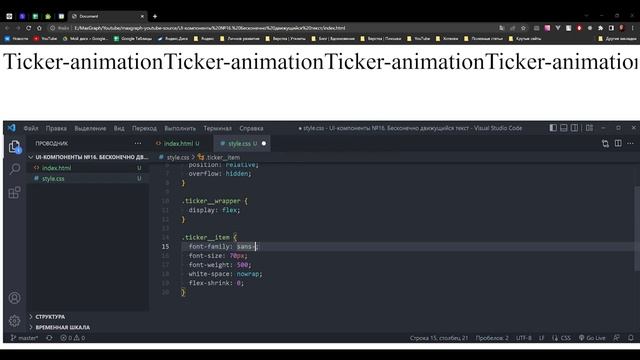Image resolution: width=640 pixels, height=360 pixels.
Task: Click the display: flex line
Action: pyautogui.click(x=214, y=210)
